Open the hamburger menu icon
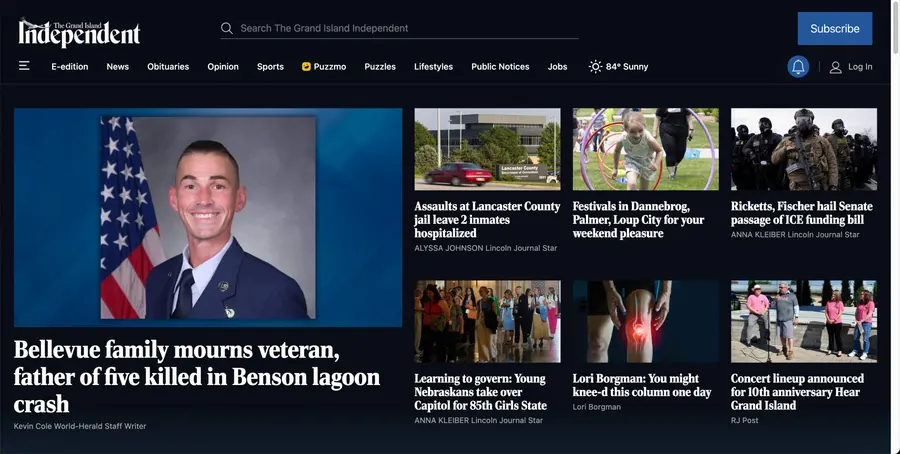900x454 pixels. [24, 66]
